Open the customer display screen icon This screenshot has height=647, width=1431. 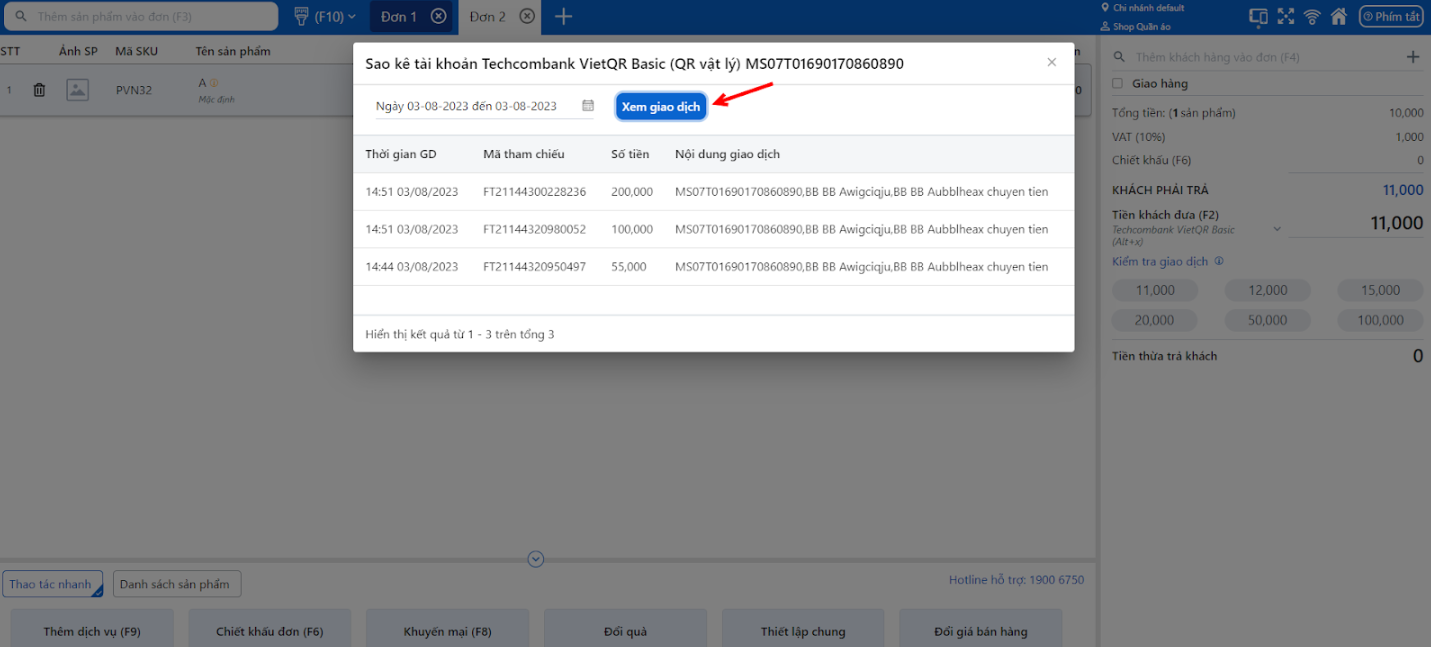tap(1259, 16)
